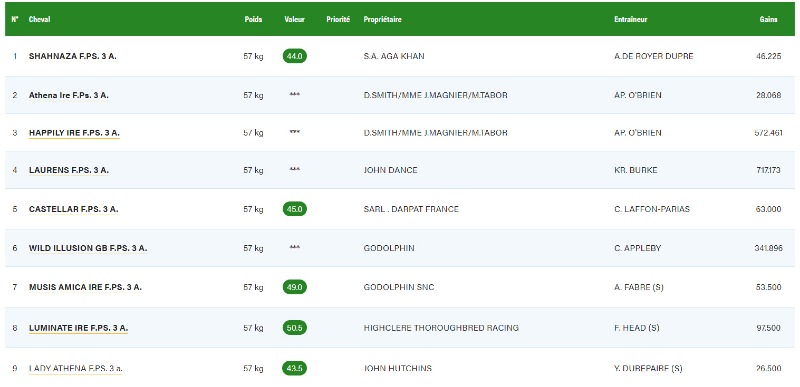The width and height of the screenshot is (800, 387).
Task: Click the green 50.5 value badge
Action: pyautogui.click(x=294, y=328)
